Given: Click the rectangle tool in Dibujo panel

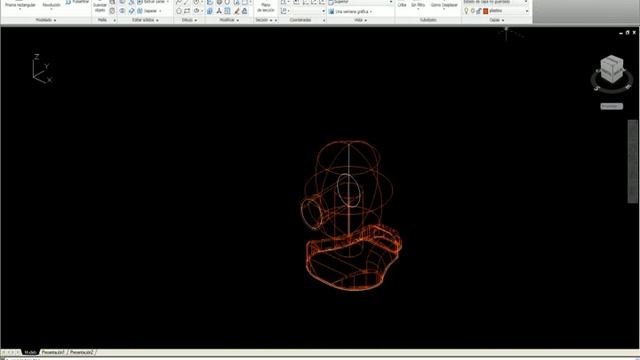Looking at the screenshot, I should coord(187,11).
